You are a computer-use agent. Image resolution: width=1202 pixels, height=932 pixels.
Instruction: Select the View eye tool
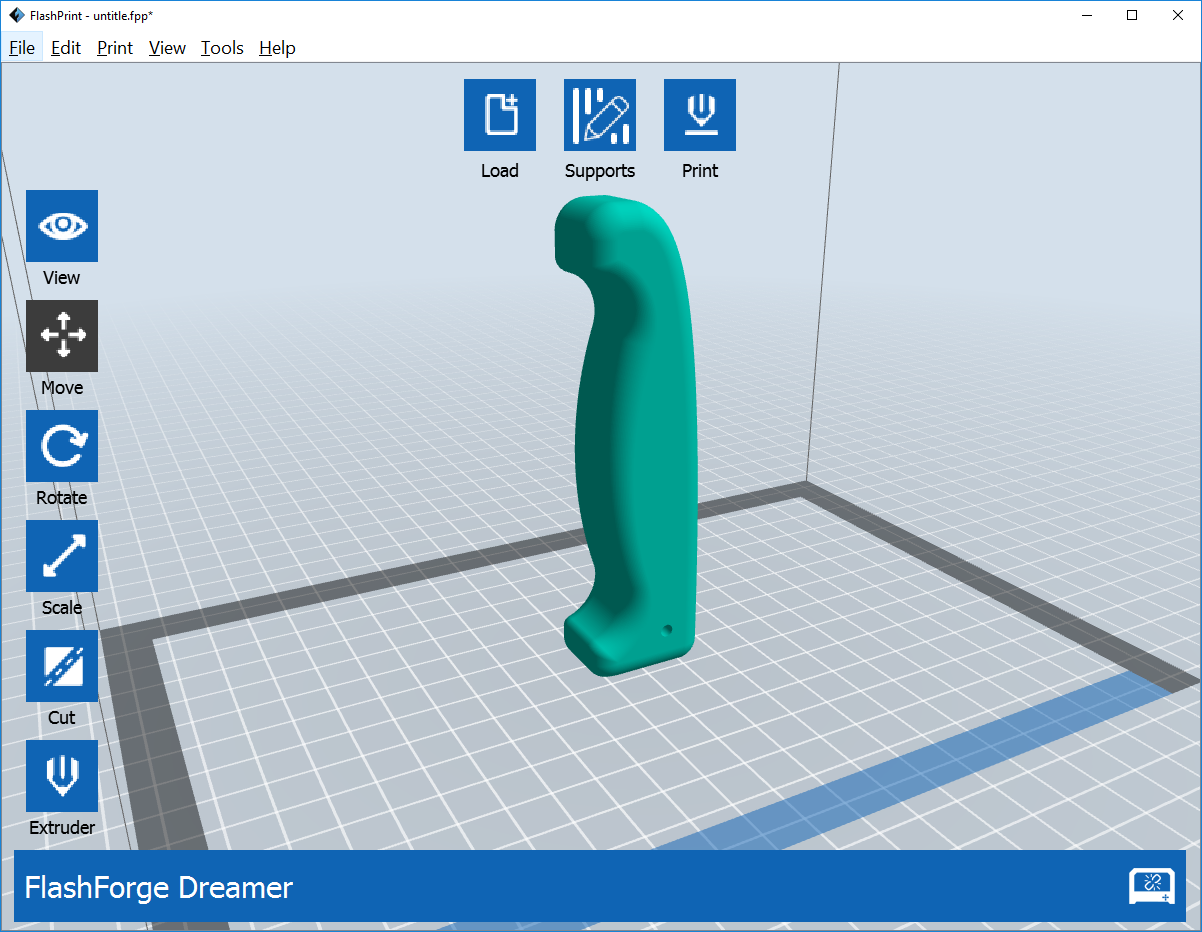point(62,226)
